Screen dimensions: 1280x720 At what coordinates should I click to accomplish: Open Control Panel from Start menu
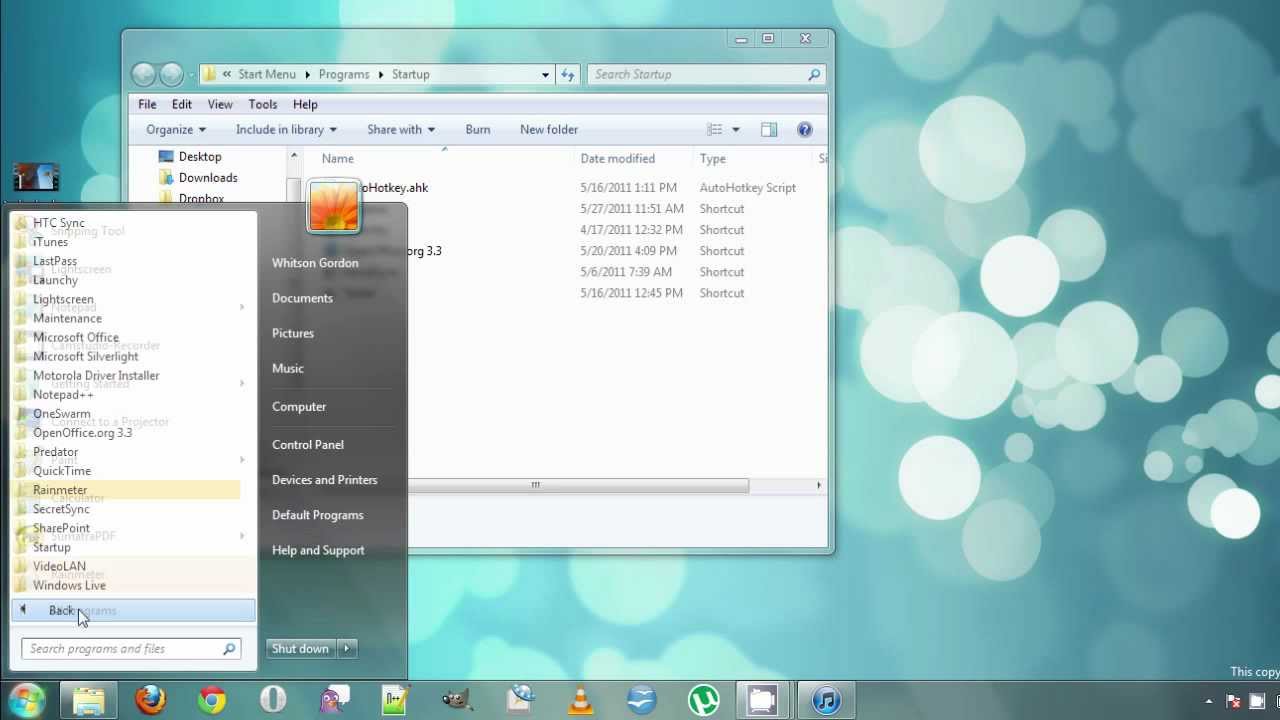click(x=308, y=444)
